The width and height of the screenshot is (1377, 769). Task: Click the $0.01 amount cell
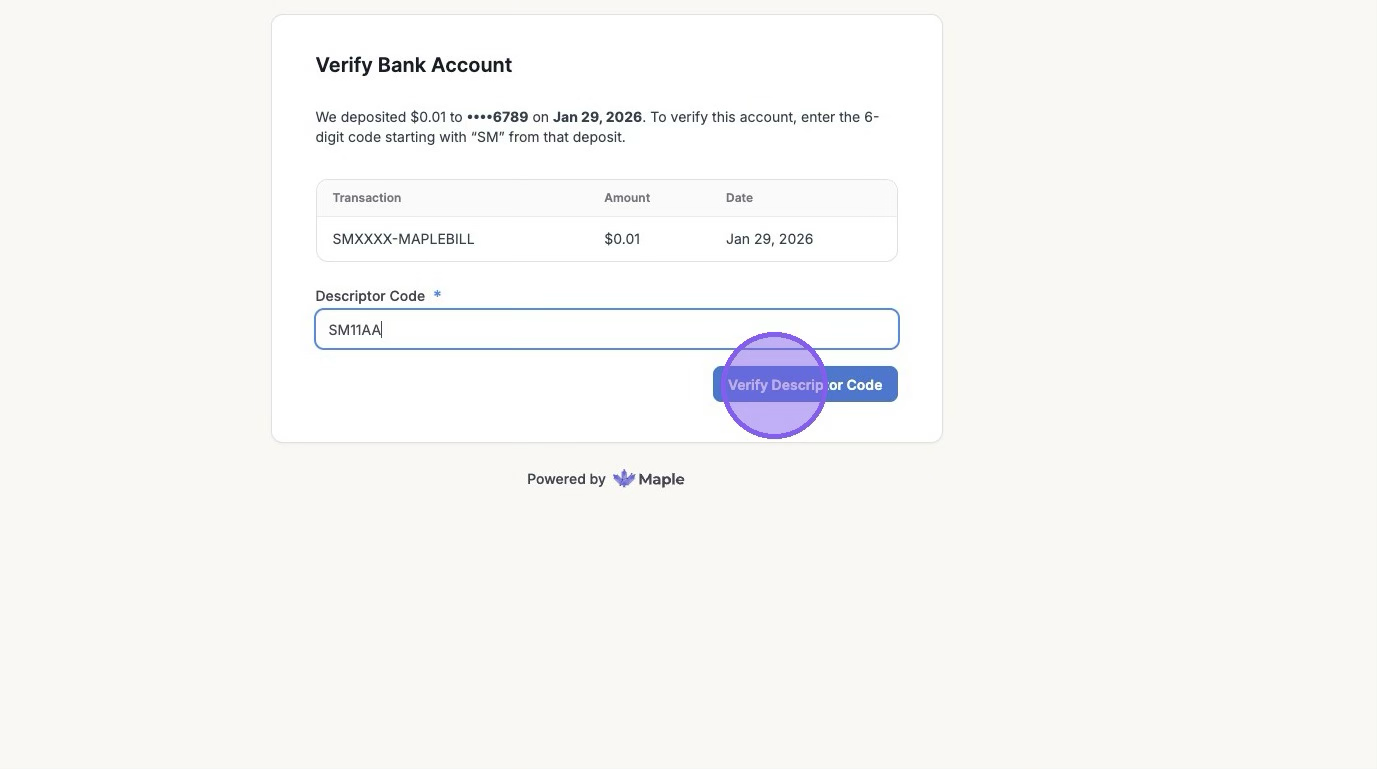tap(622, 239)
